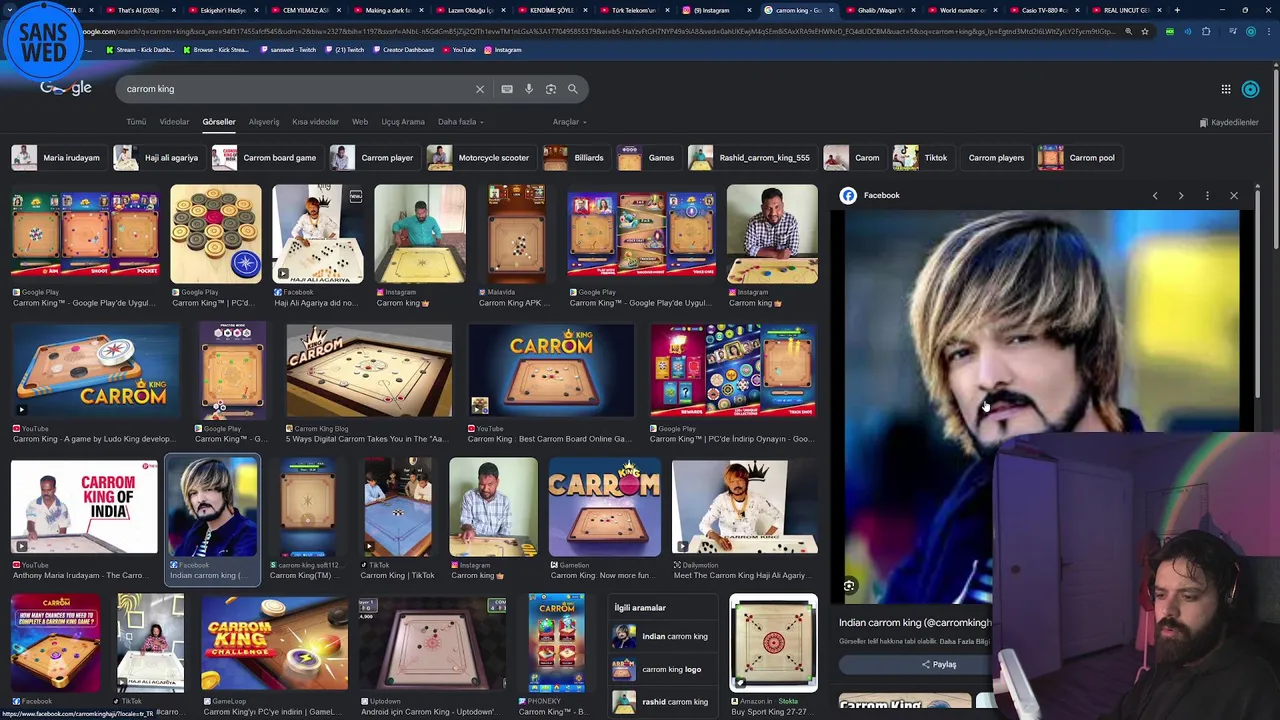Open the Carrom King of India thumbnail
Image resolution: width=1280 pixels, height=720 pixels.
coord(84,506)
